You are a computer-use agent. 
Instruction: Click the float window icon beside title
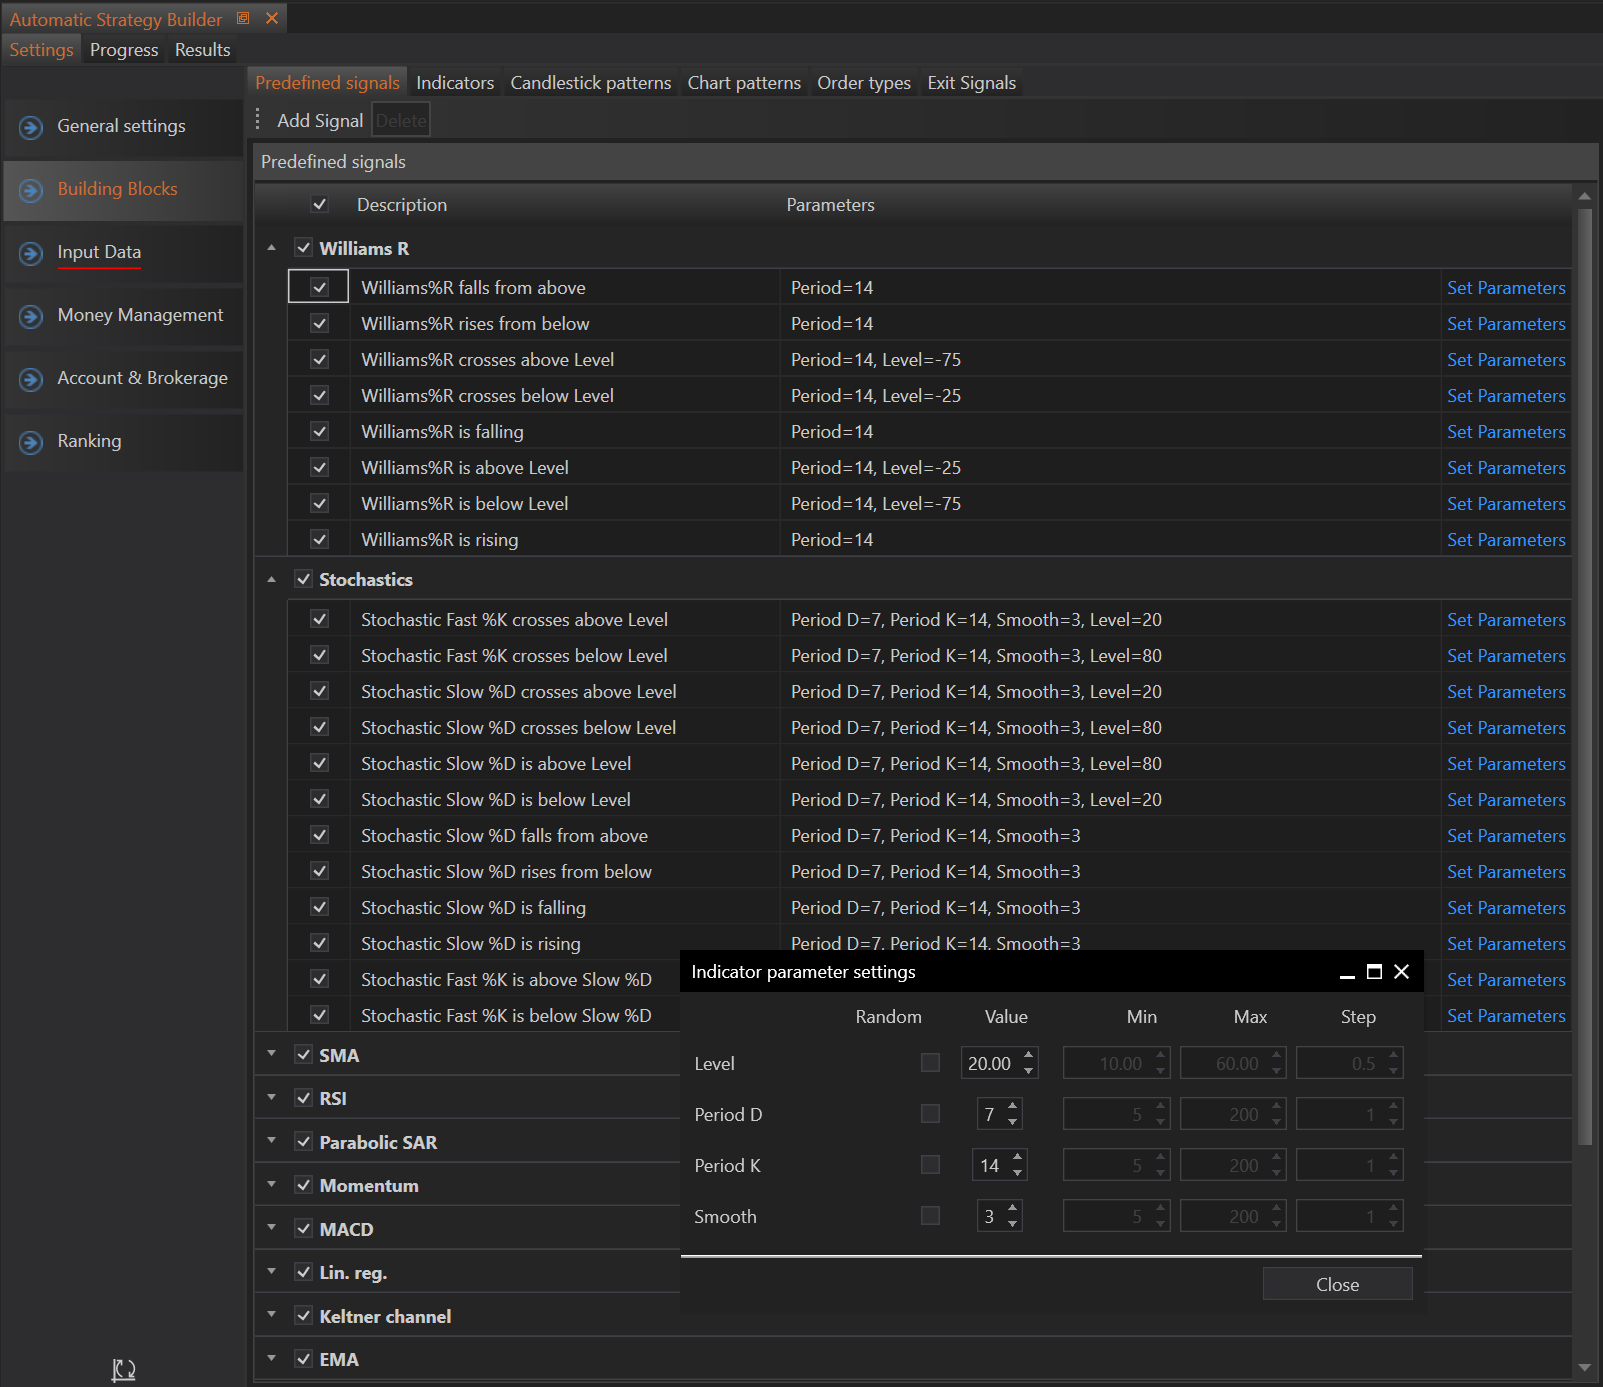[x=243, y=18]
